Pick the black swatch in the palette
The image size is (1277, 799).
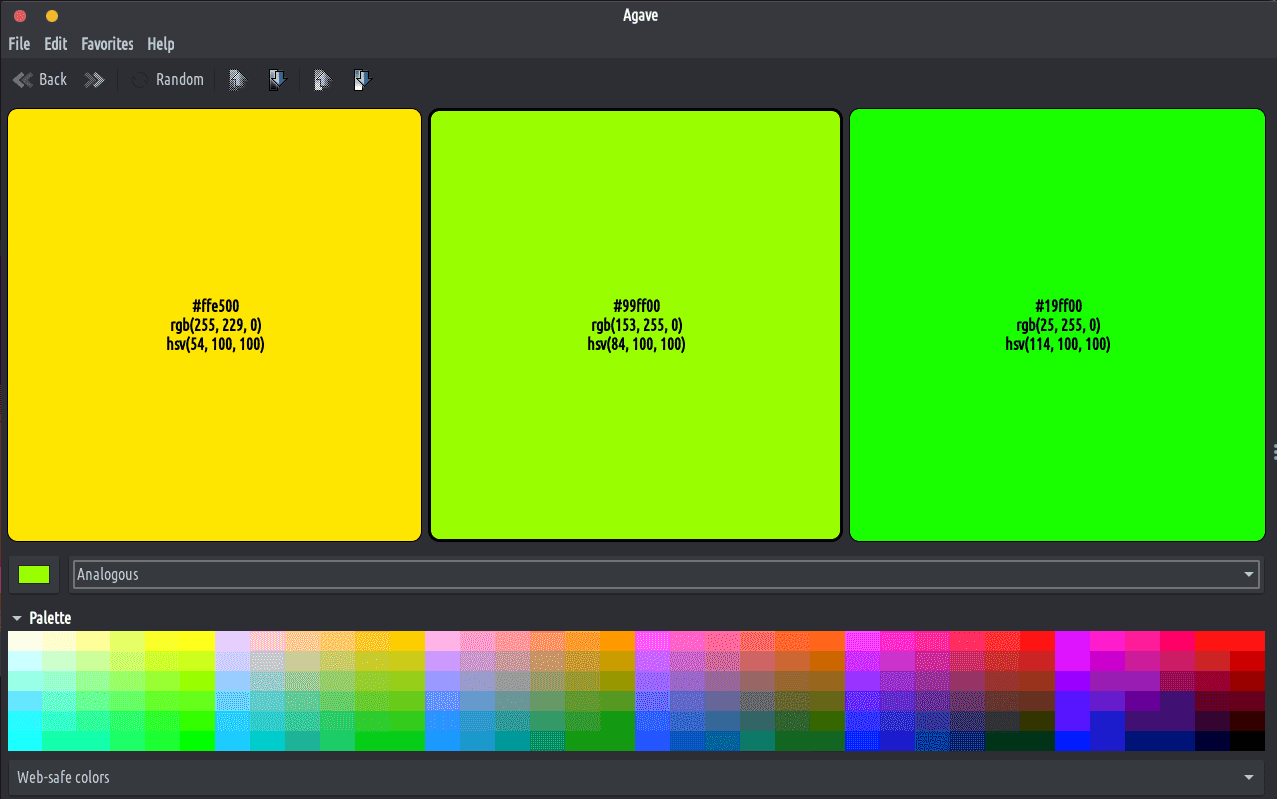1247,741
